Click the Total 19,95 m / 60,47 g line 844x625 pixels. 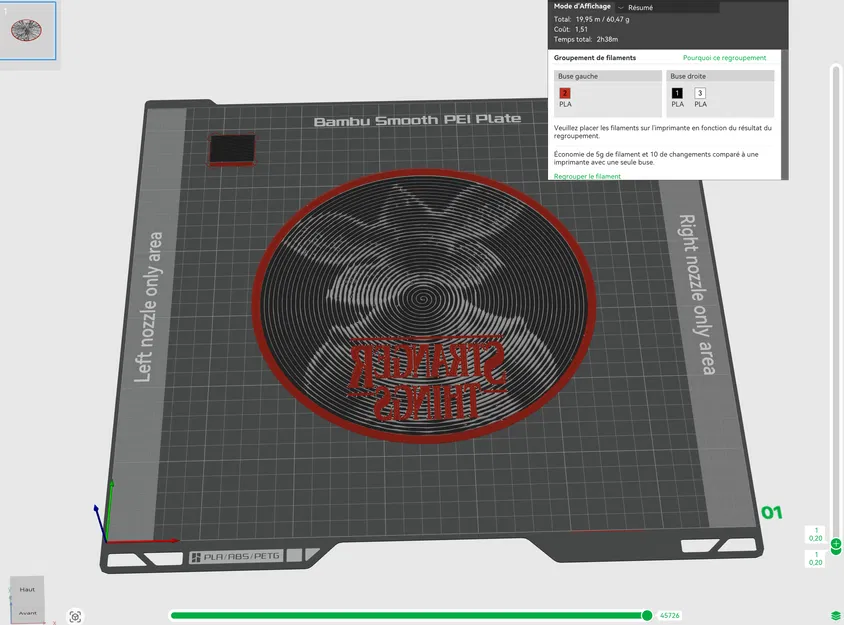click(x=592, y=19)
